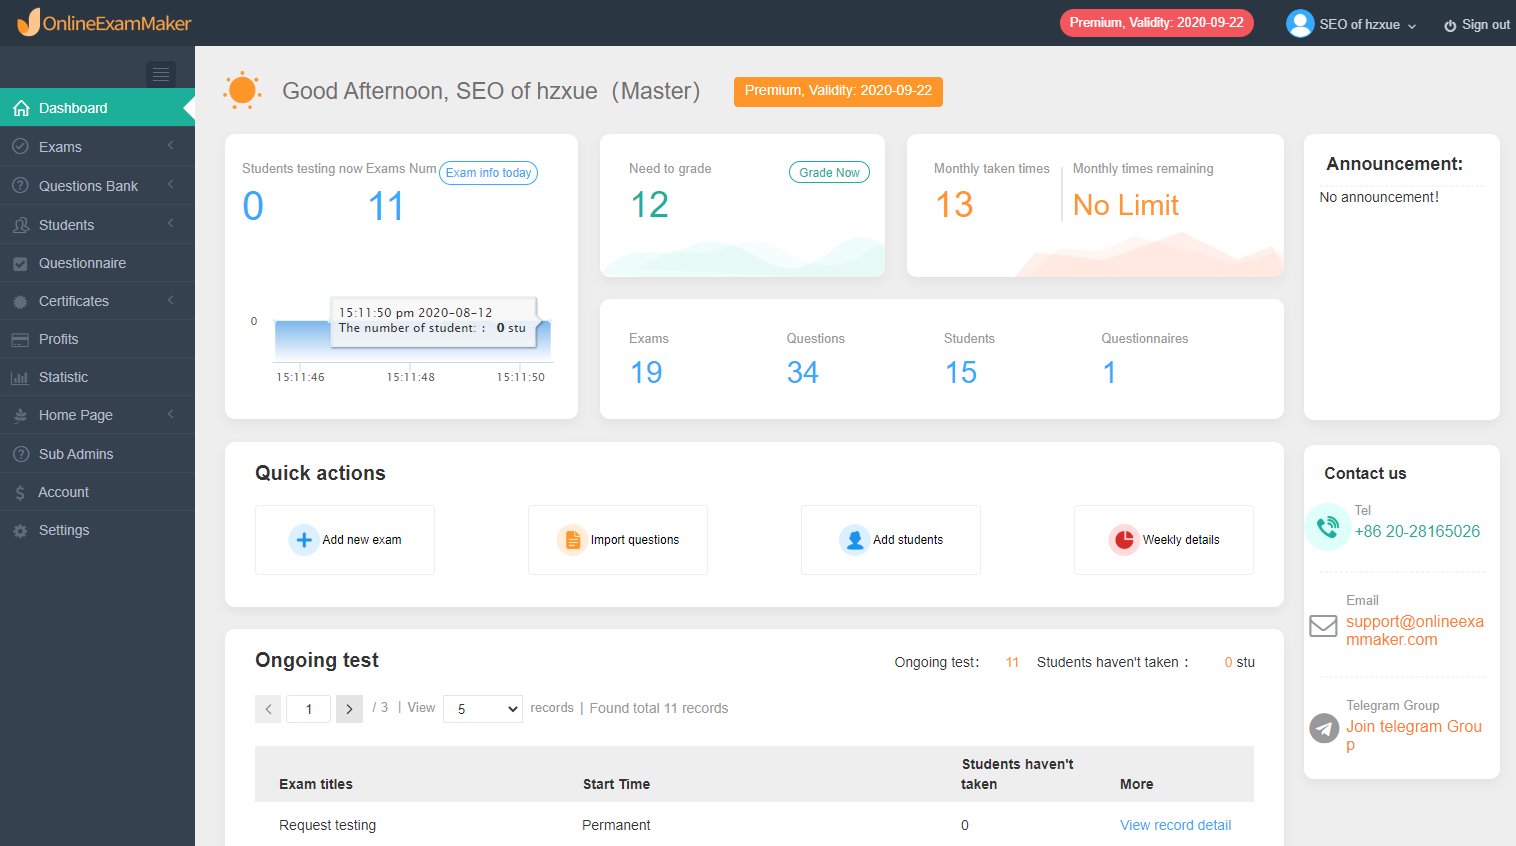This screenshot has width=1516, height=846.
Task: Click the user avatar icon in header
Action: [1300, 23]
